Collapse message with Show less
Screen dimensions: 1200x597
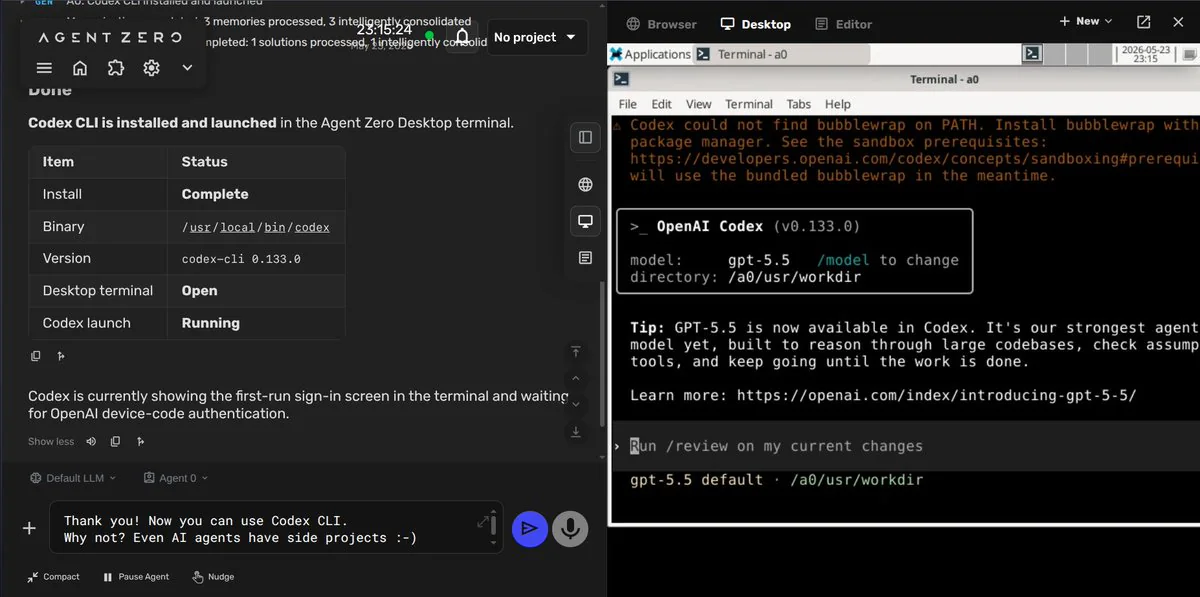[x=51, y=442]
